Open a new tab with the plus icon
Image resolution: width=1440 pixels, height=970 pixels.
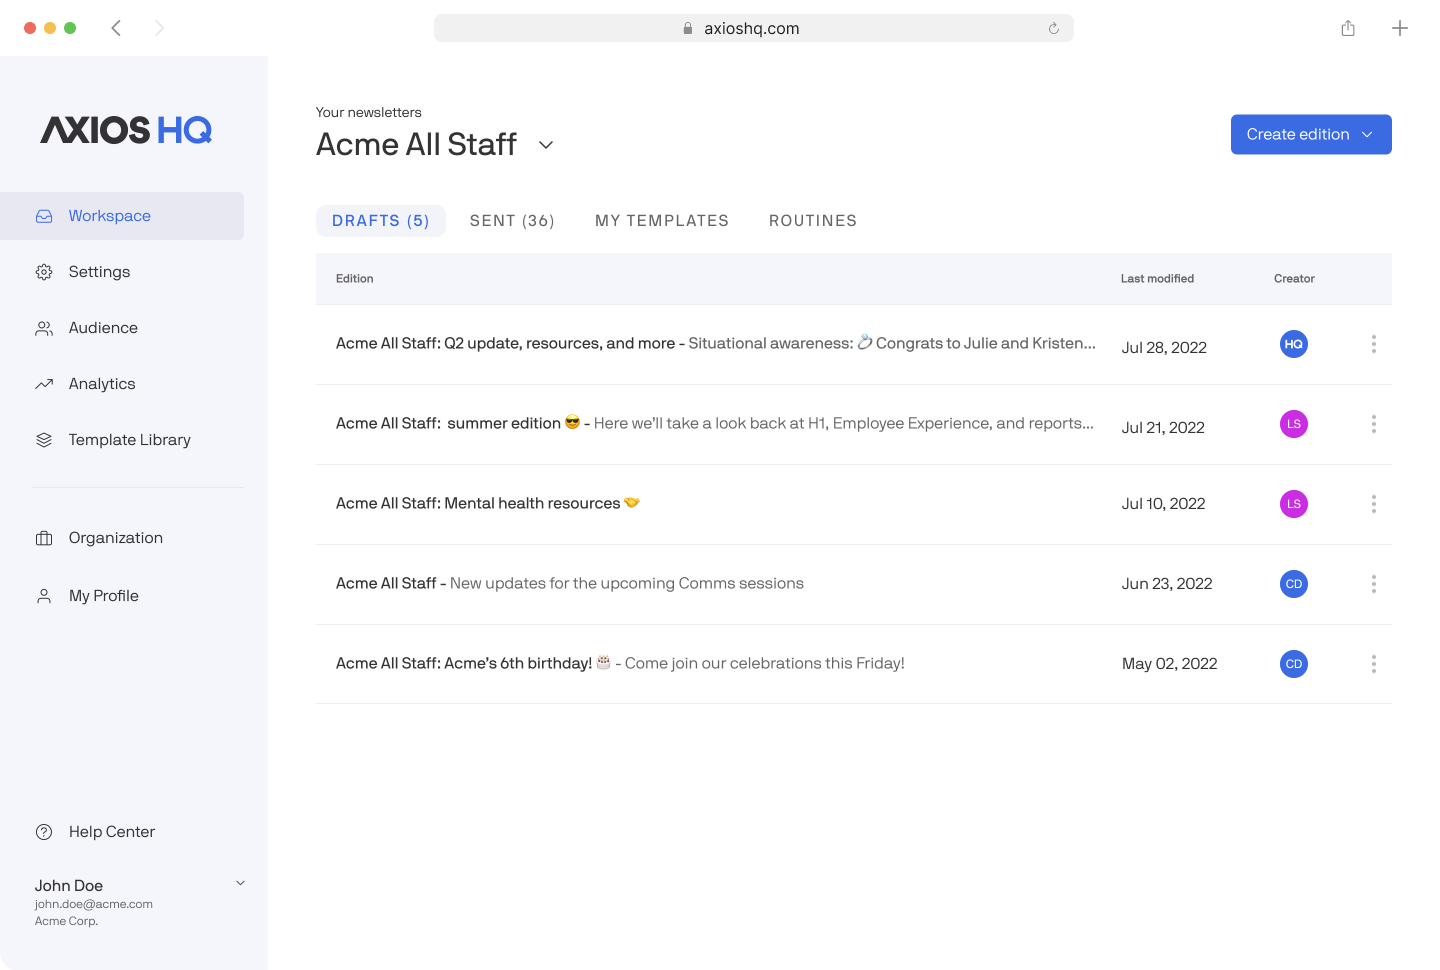tap(1400, 28)
